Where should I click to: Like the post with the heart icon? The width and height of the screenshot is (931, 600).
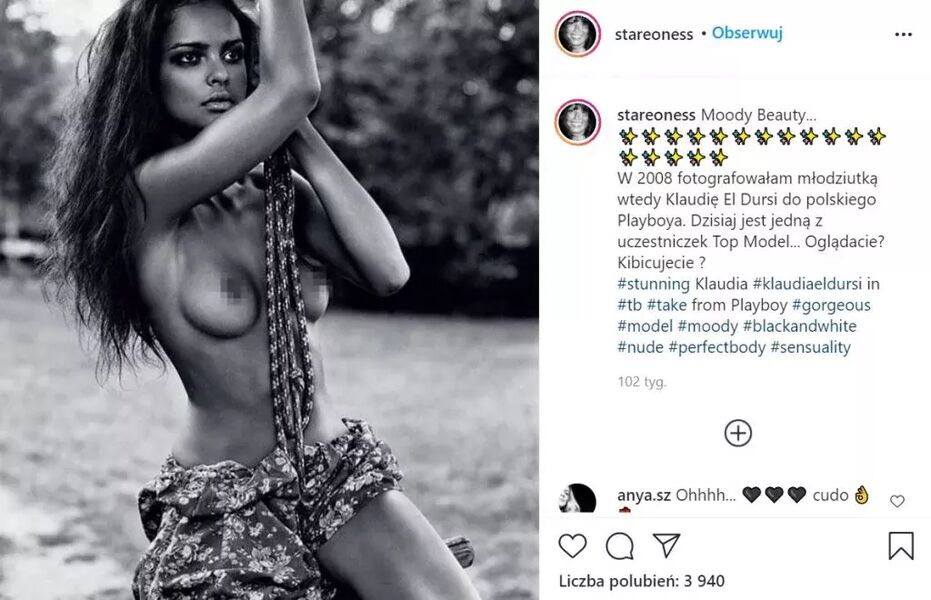pyautogui.click(x=572, y=546)
